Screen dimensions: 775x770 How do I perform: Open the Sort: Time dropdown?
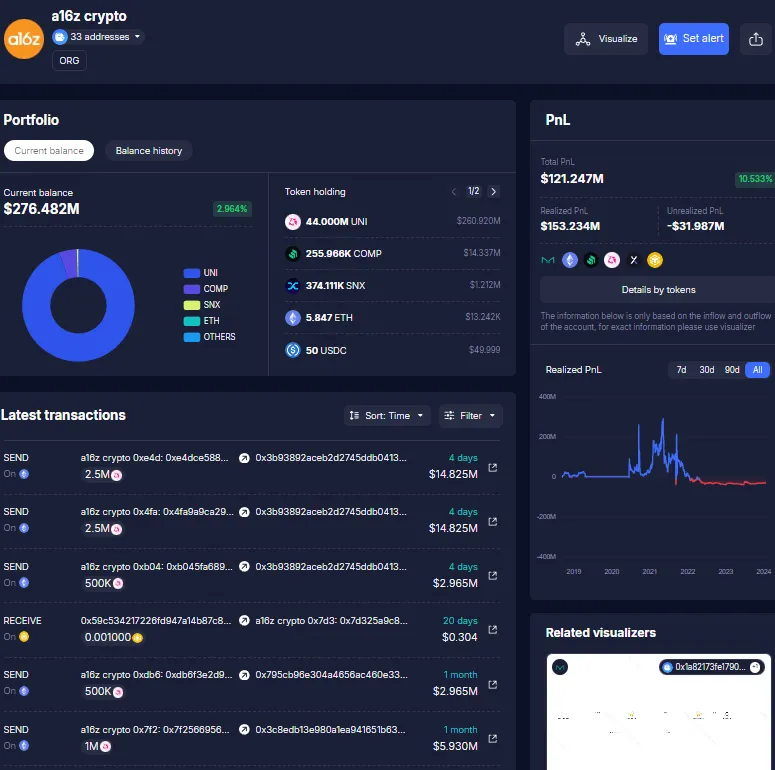coord(387,415)
